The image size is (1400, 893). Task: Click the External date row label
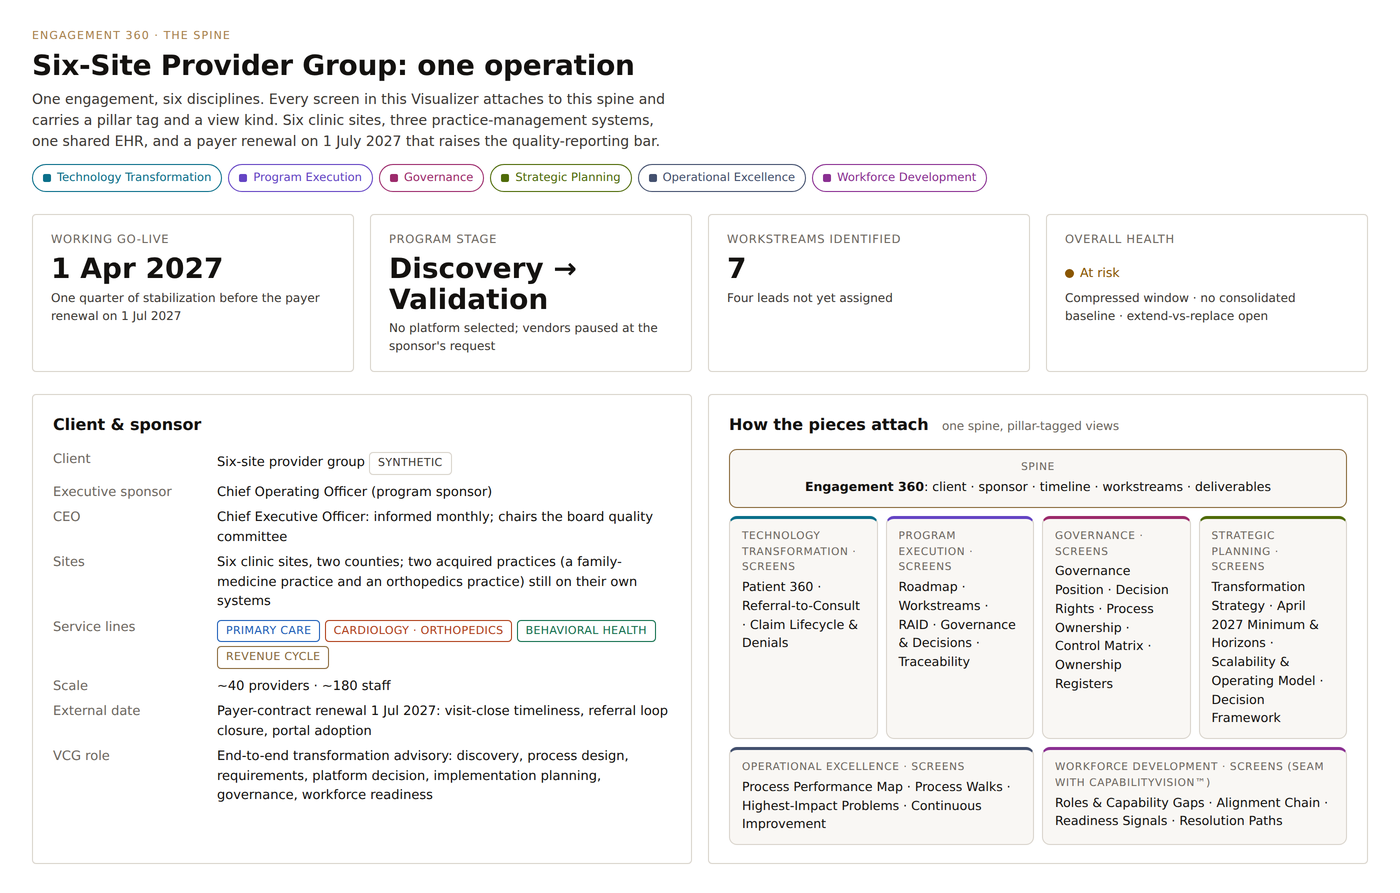[x=97, y=711]
